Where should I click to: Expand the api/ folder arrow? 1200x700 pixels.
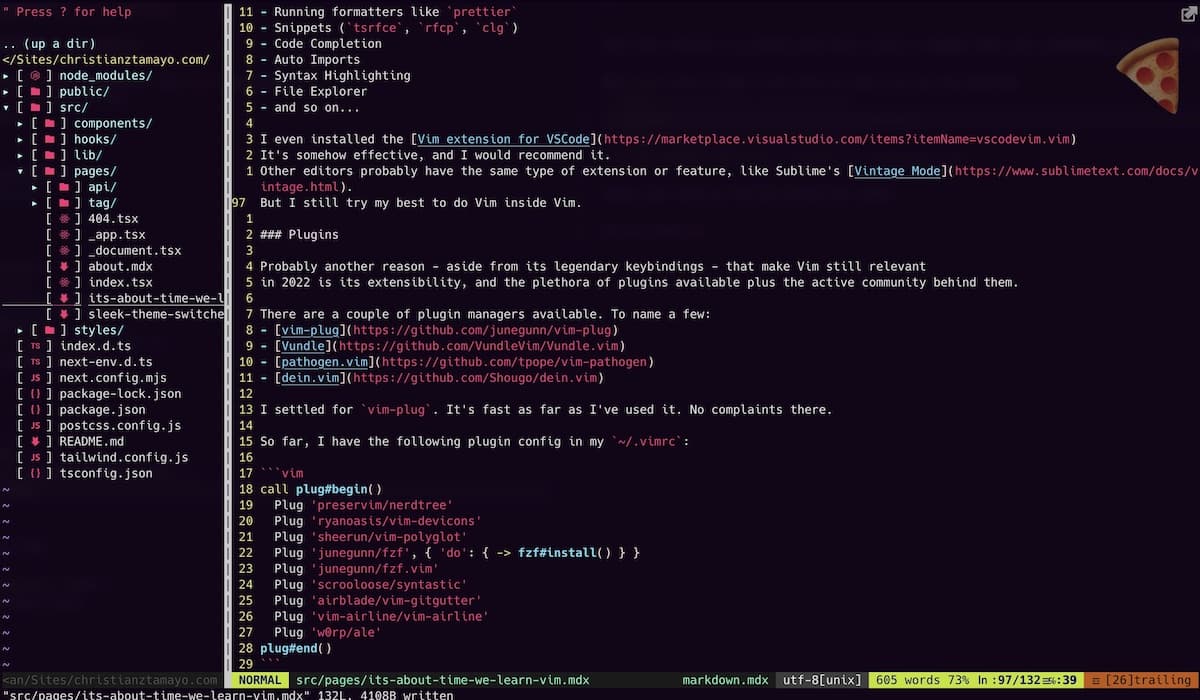(x=35, y=187)
